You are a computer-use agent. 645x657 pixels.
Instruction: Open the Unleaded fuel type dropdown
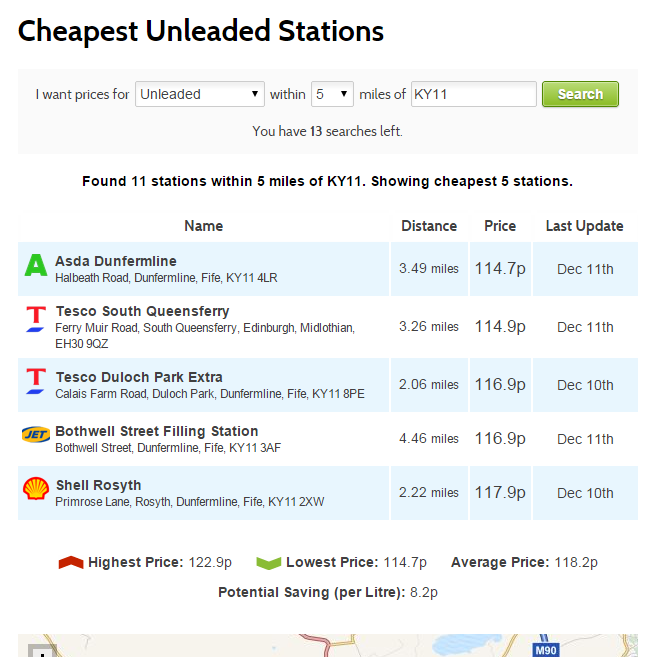pyautogui.click(x=199, y=94)
